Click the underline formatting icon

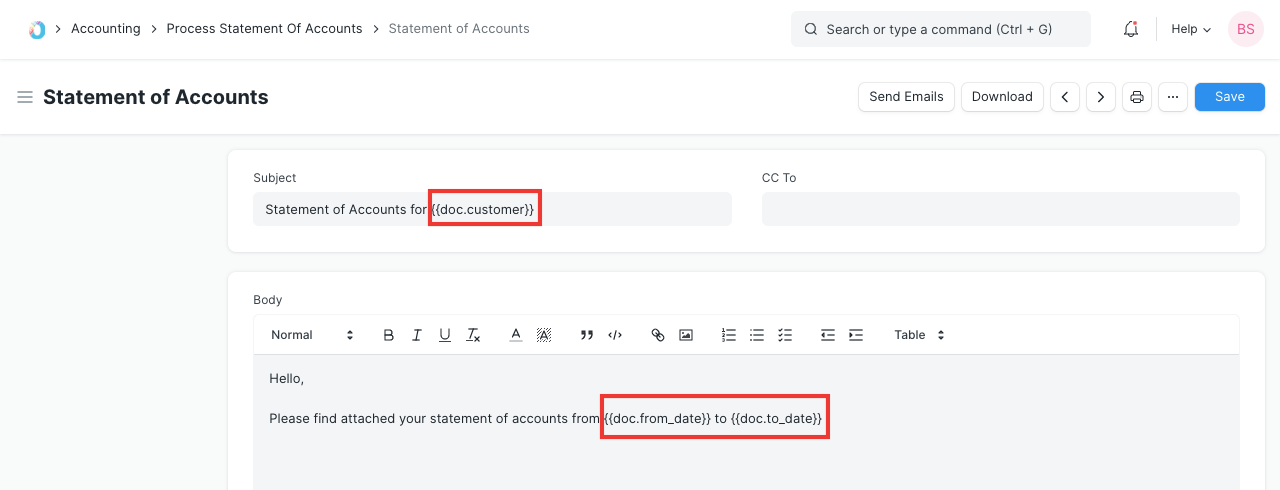click(445, 335)
